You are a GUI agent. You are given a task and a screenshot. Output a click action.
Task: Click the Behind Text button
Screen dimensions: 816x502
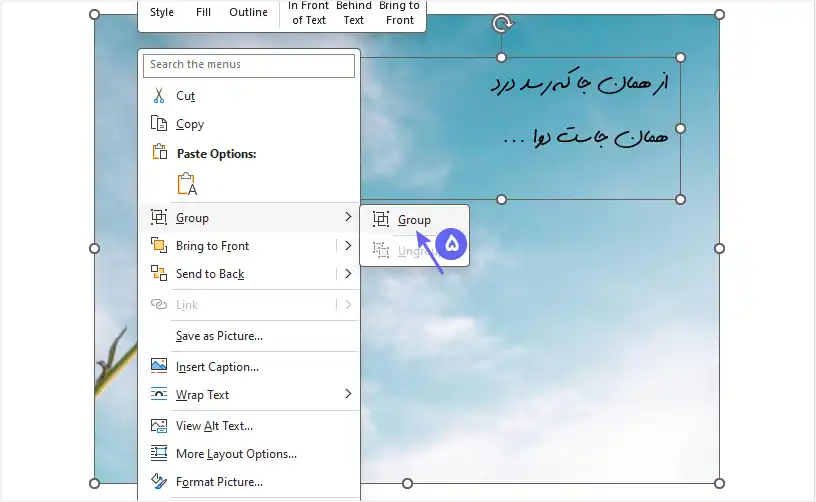click(x=354, y=13)
